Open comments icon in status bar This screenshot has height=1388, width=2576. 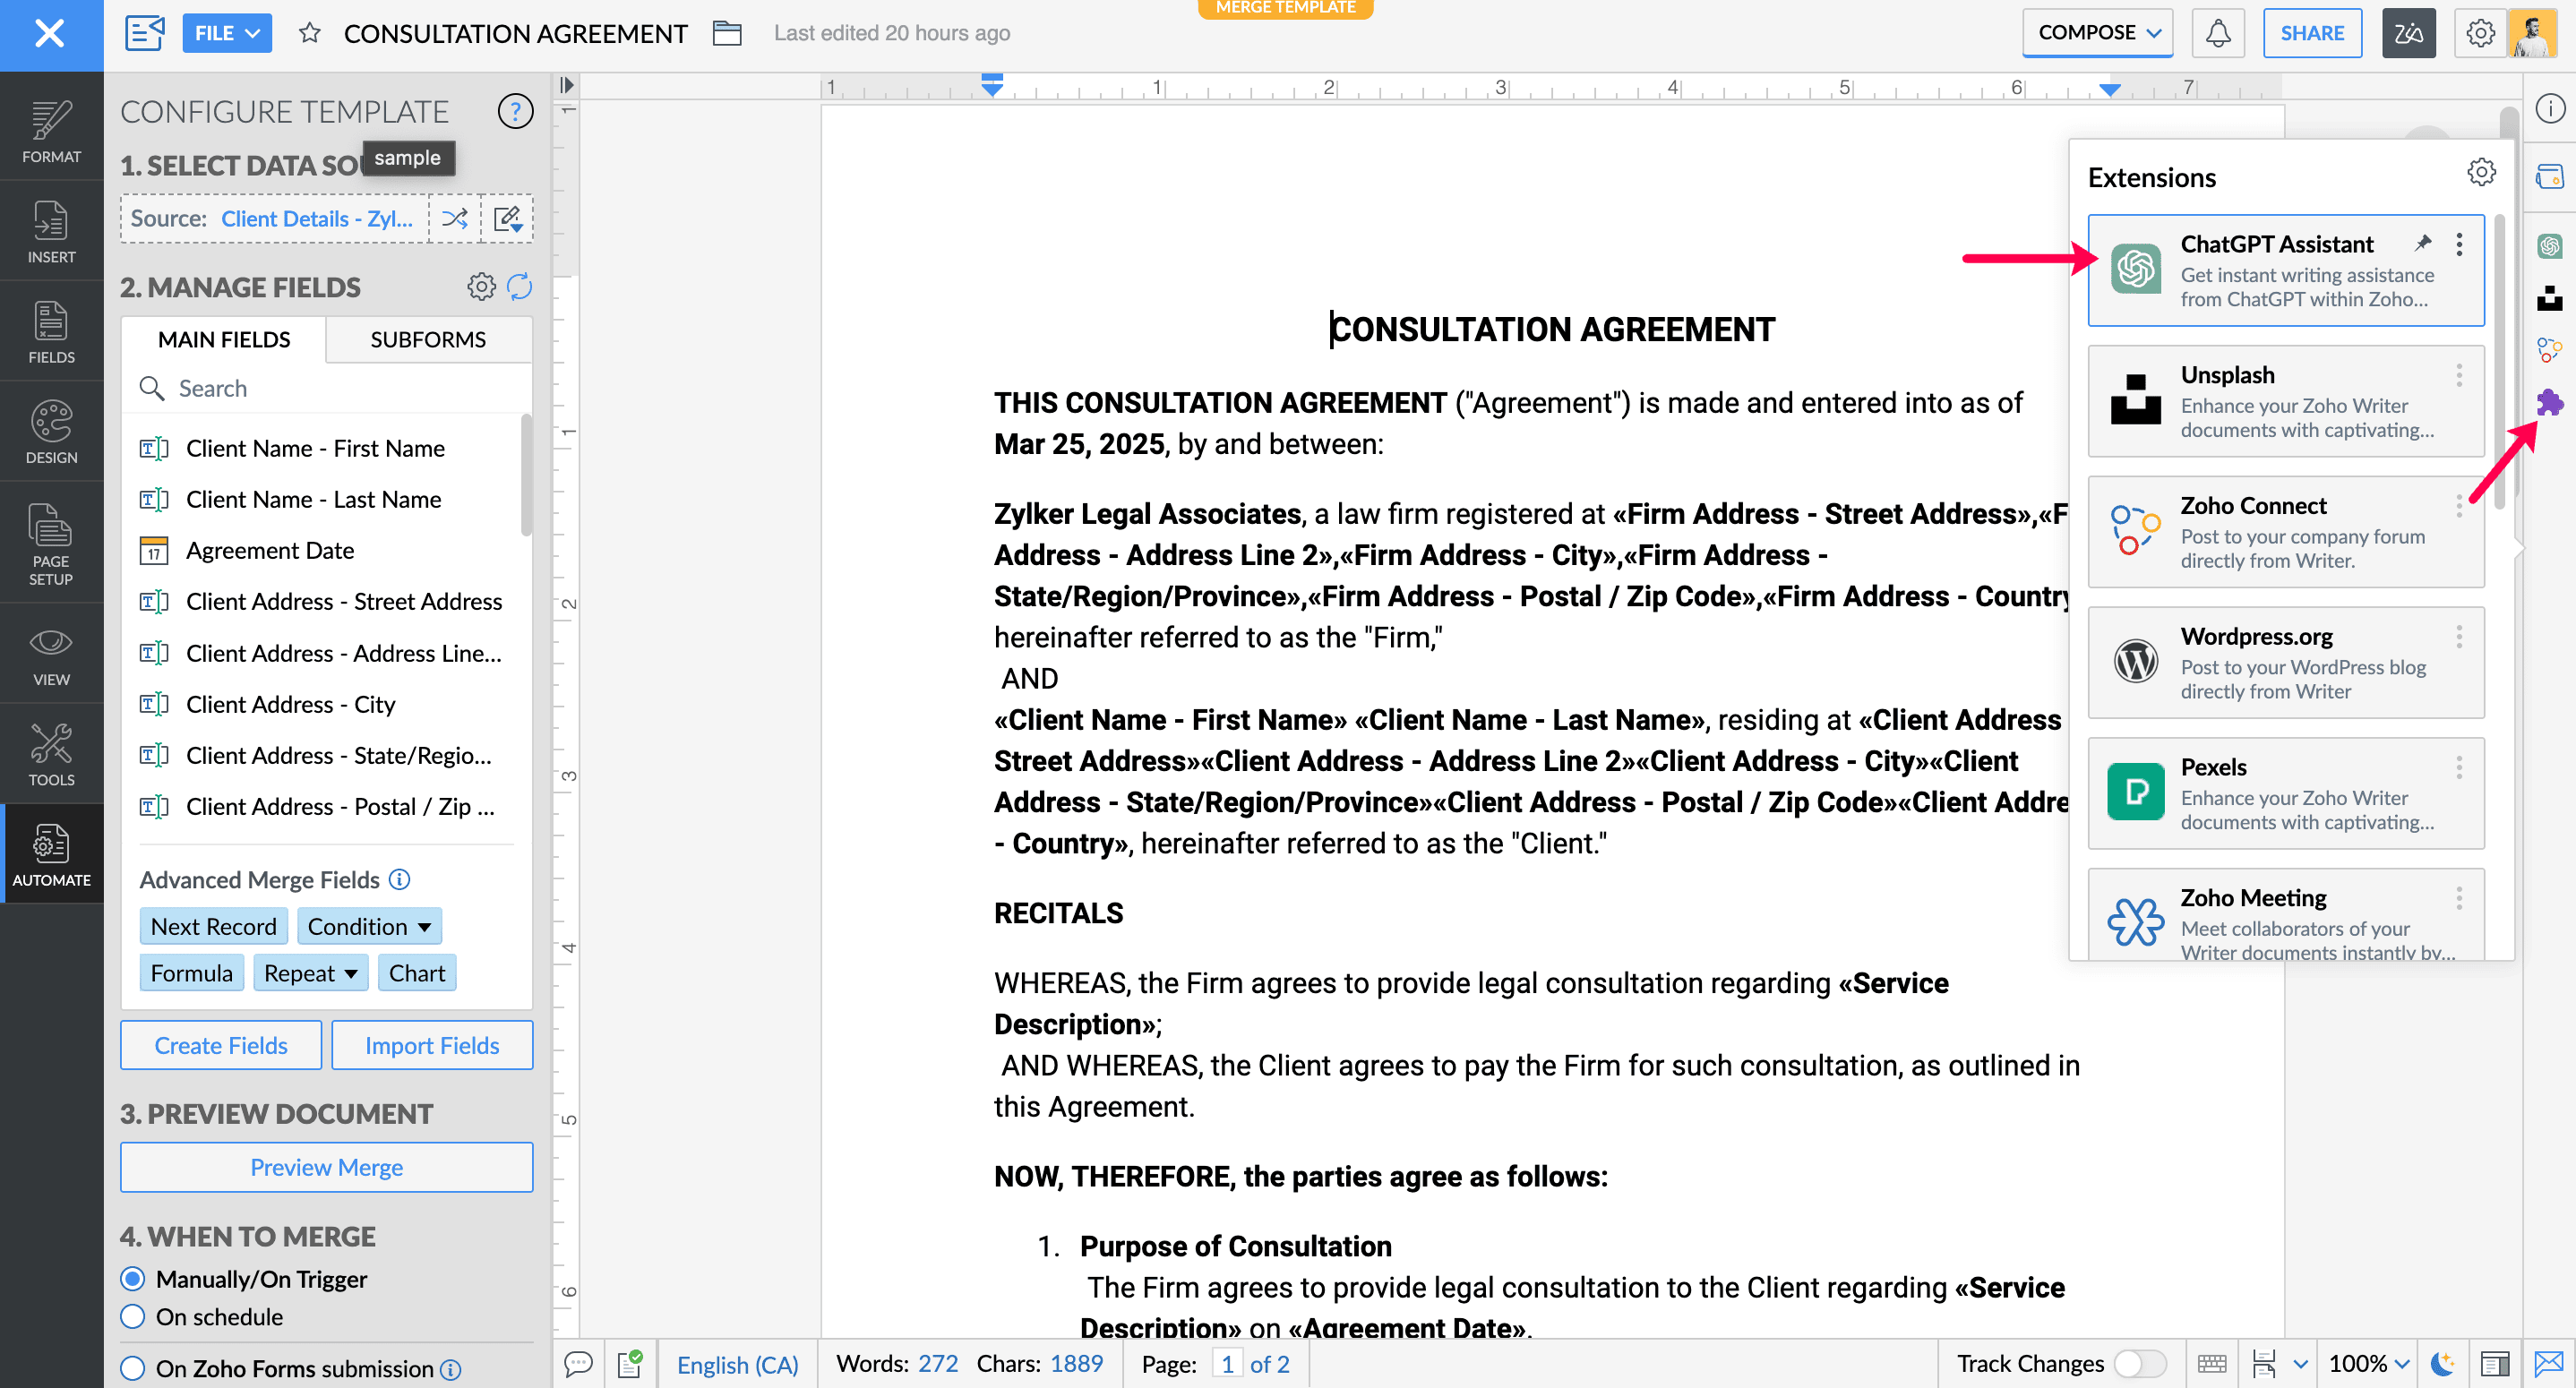pyautogui.click(x=578, y=1363)
